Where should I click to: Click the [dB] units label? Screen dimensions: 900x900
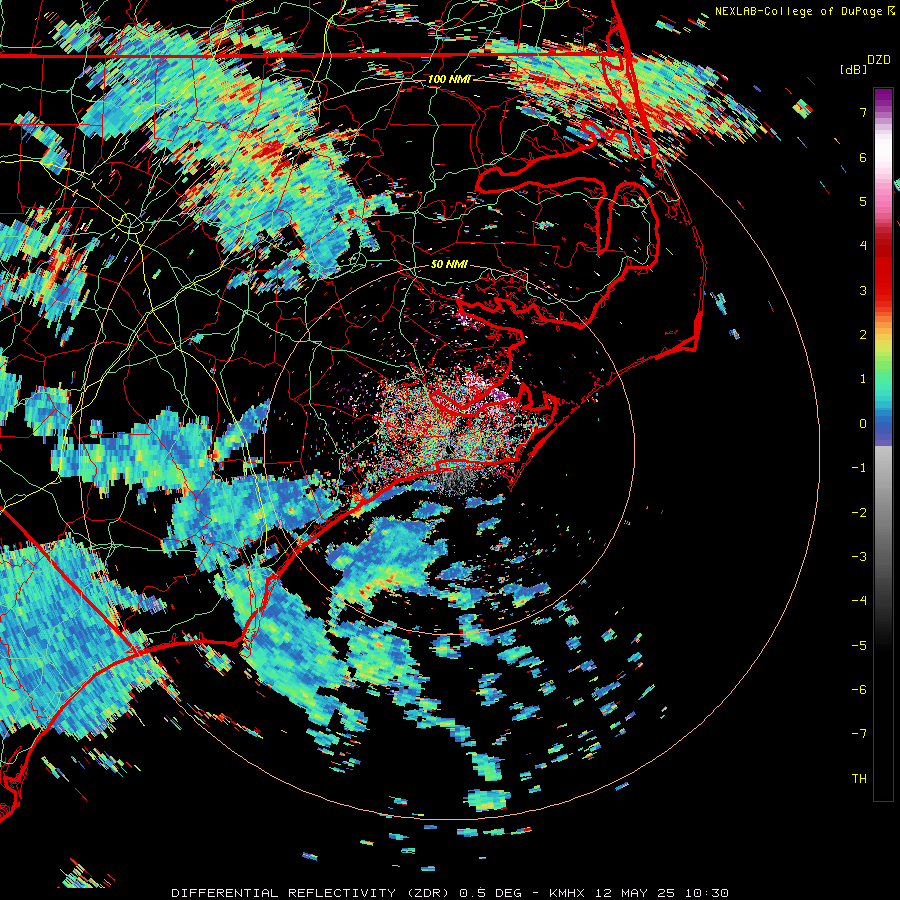click(853, 69)
